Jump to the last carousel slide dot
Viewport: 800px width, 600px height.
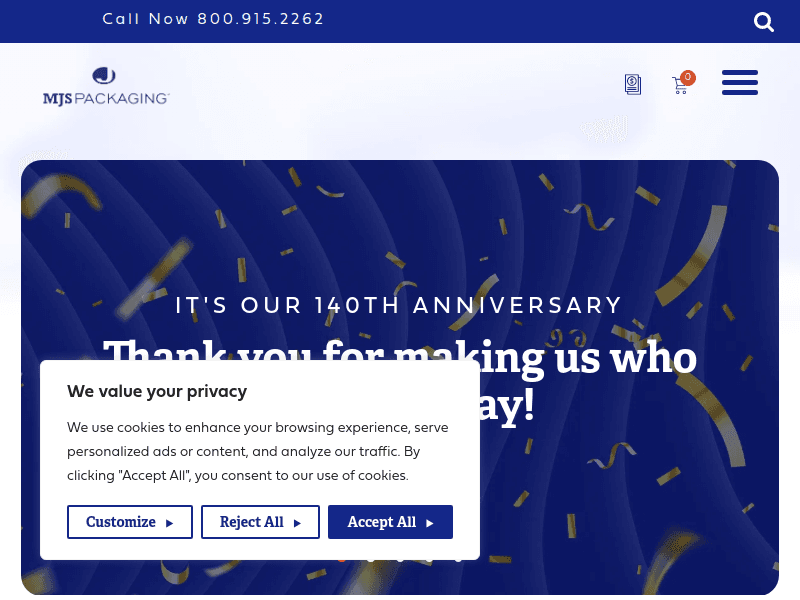pyautogui.click(x=458, y=558)
